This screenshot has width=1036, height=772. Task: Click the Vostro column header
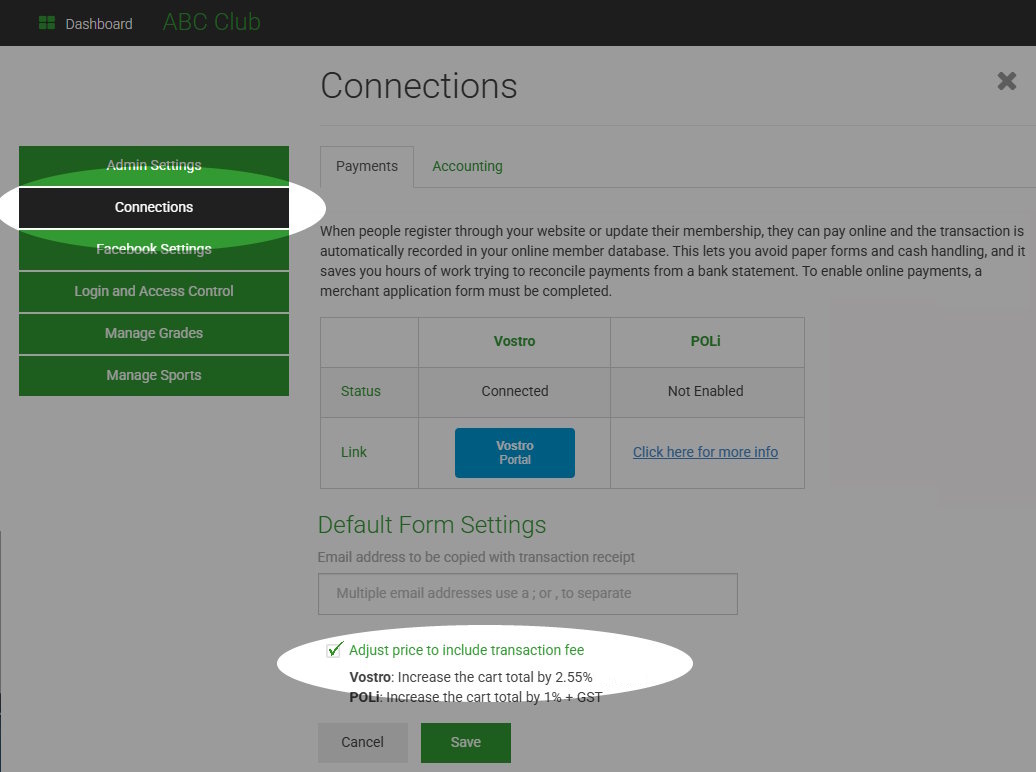click(514, 341)
